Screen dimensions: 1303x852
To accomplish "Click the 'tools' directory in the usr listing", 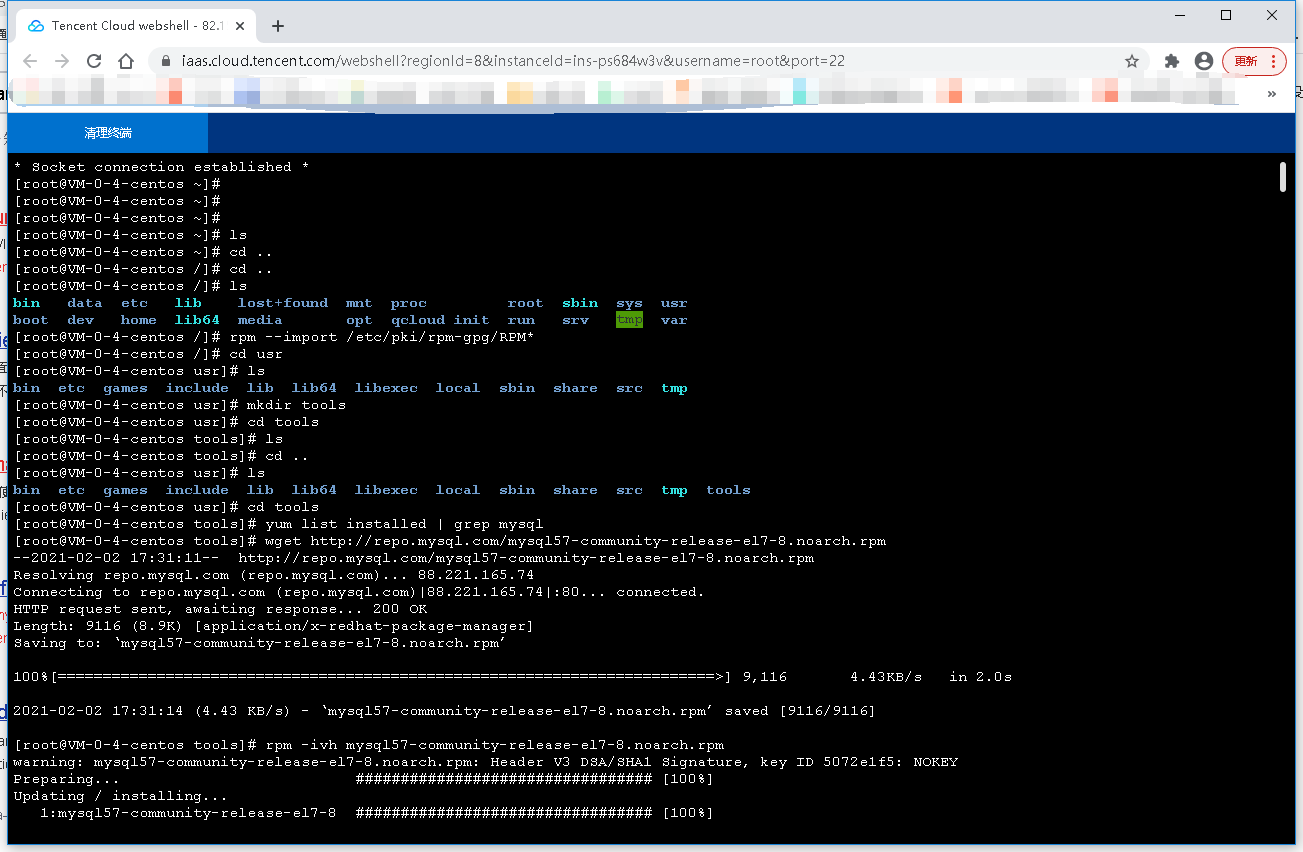I will point(728,490).
